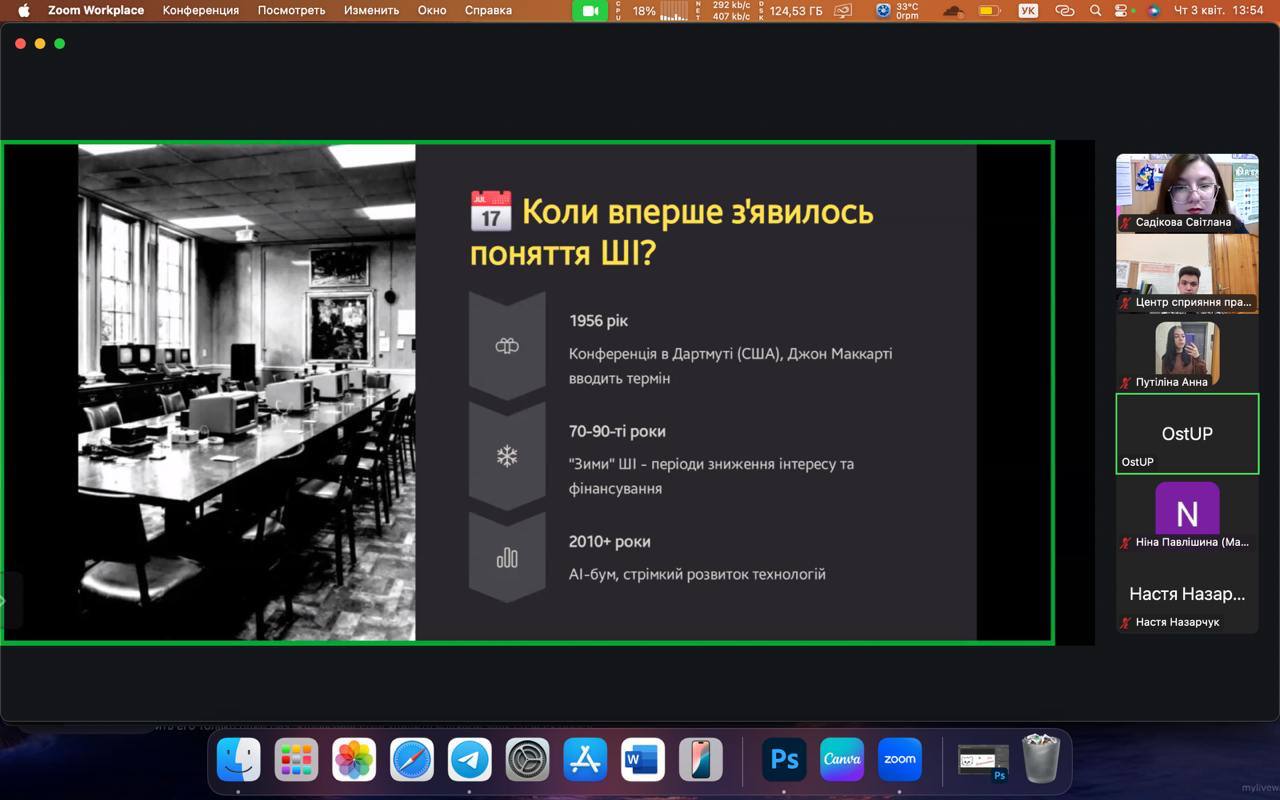1280x800 pixels.
Task: Open the Конференция menu
Action: (201, 11)
